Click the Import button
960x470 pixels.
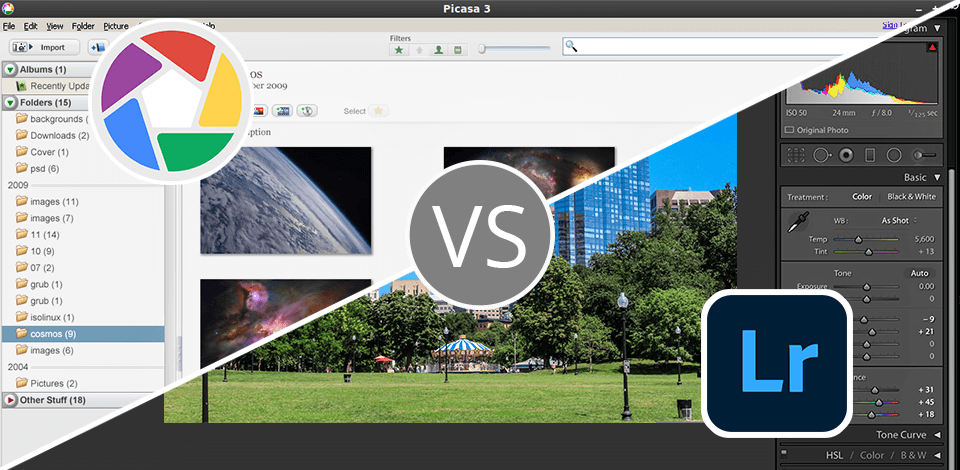[x=45, y=47]
